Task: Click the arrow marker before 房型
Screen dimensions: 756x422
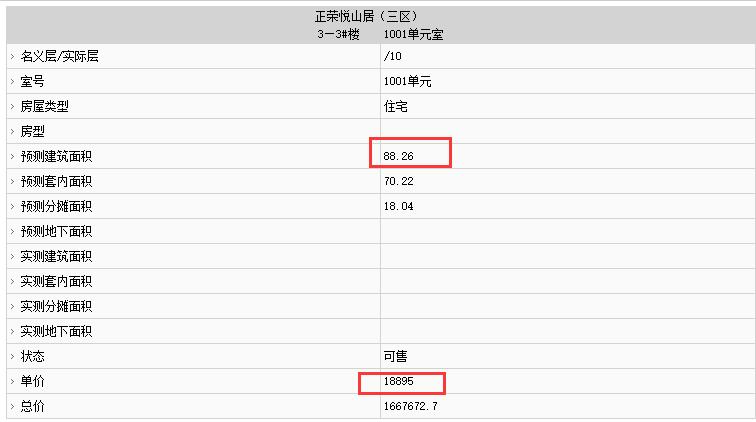Action: [13, 132]
